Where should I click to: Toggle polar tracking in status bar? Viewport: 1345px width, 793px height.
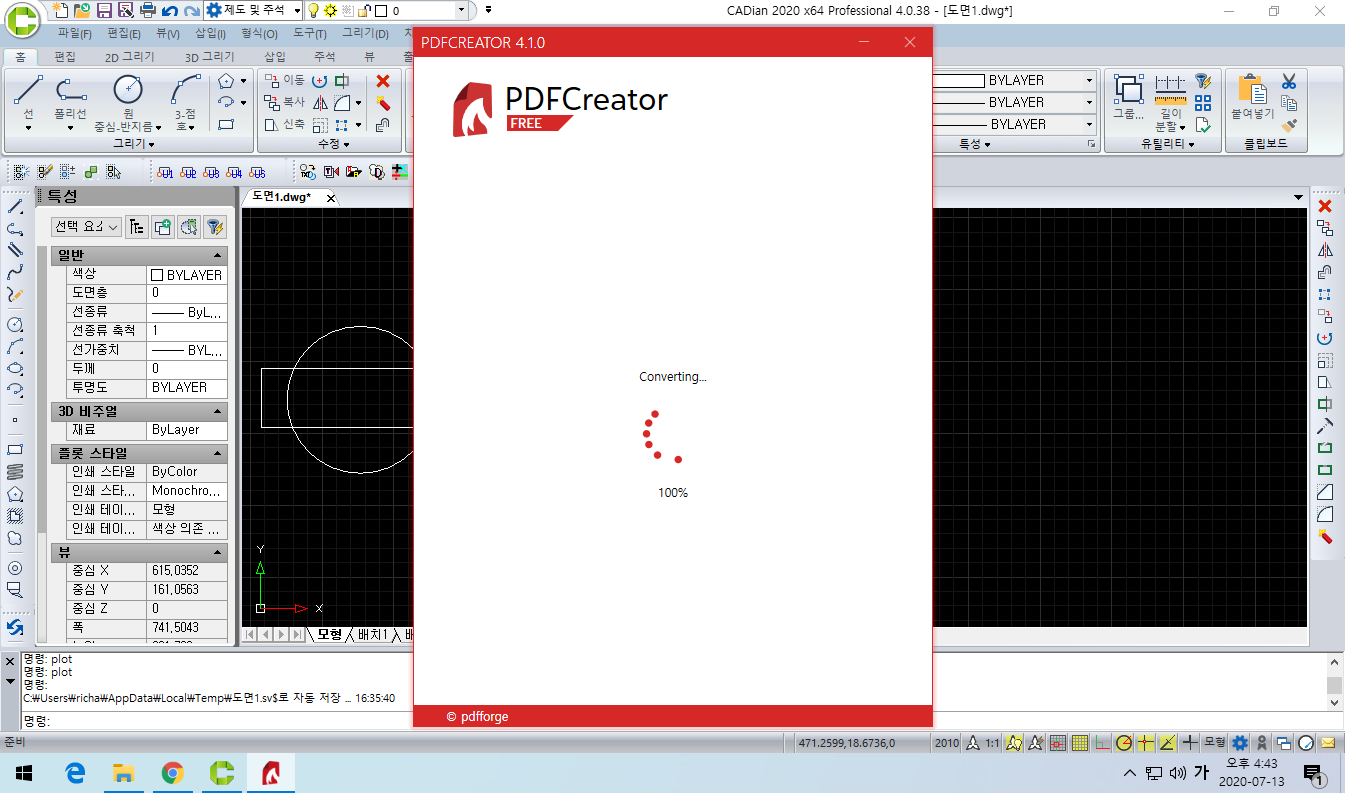(x=1124, y=743)
